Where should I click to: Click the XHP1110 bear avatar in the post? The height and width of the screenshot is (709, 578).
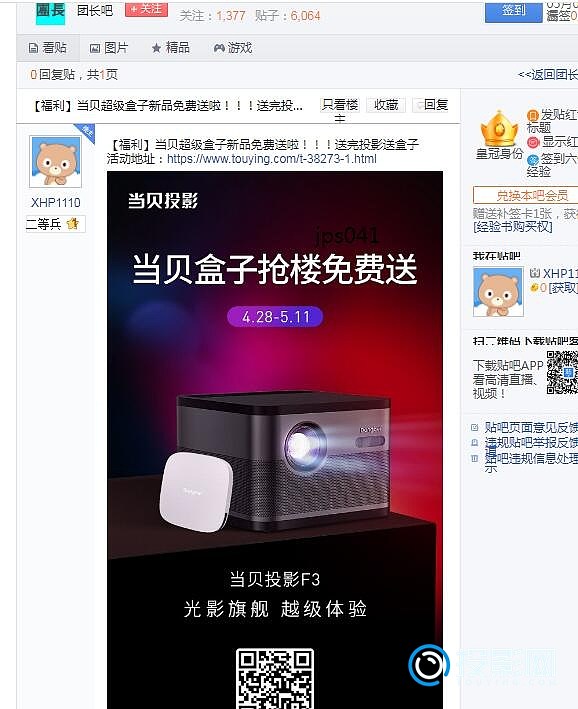coord(56,161)
